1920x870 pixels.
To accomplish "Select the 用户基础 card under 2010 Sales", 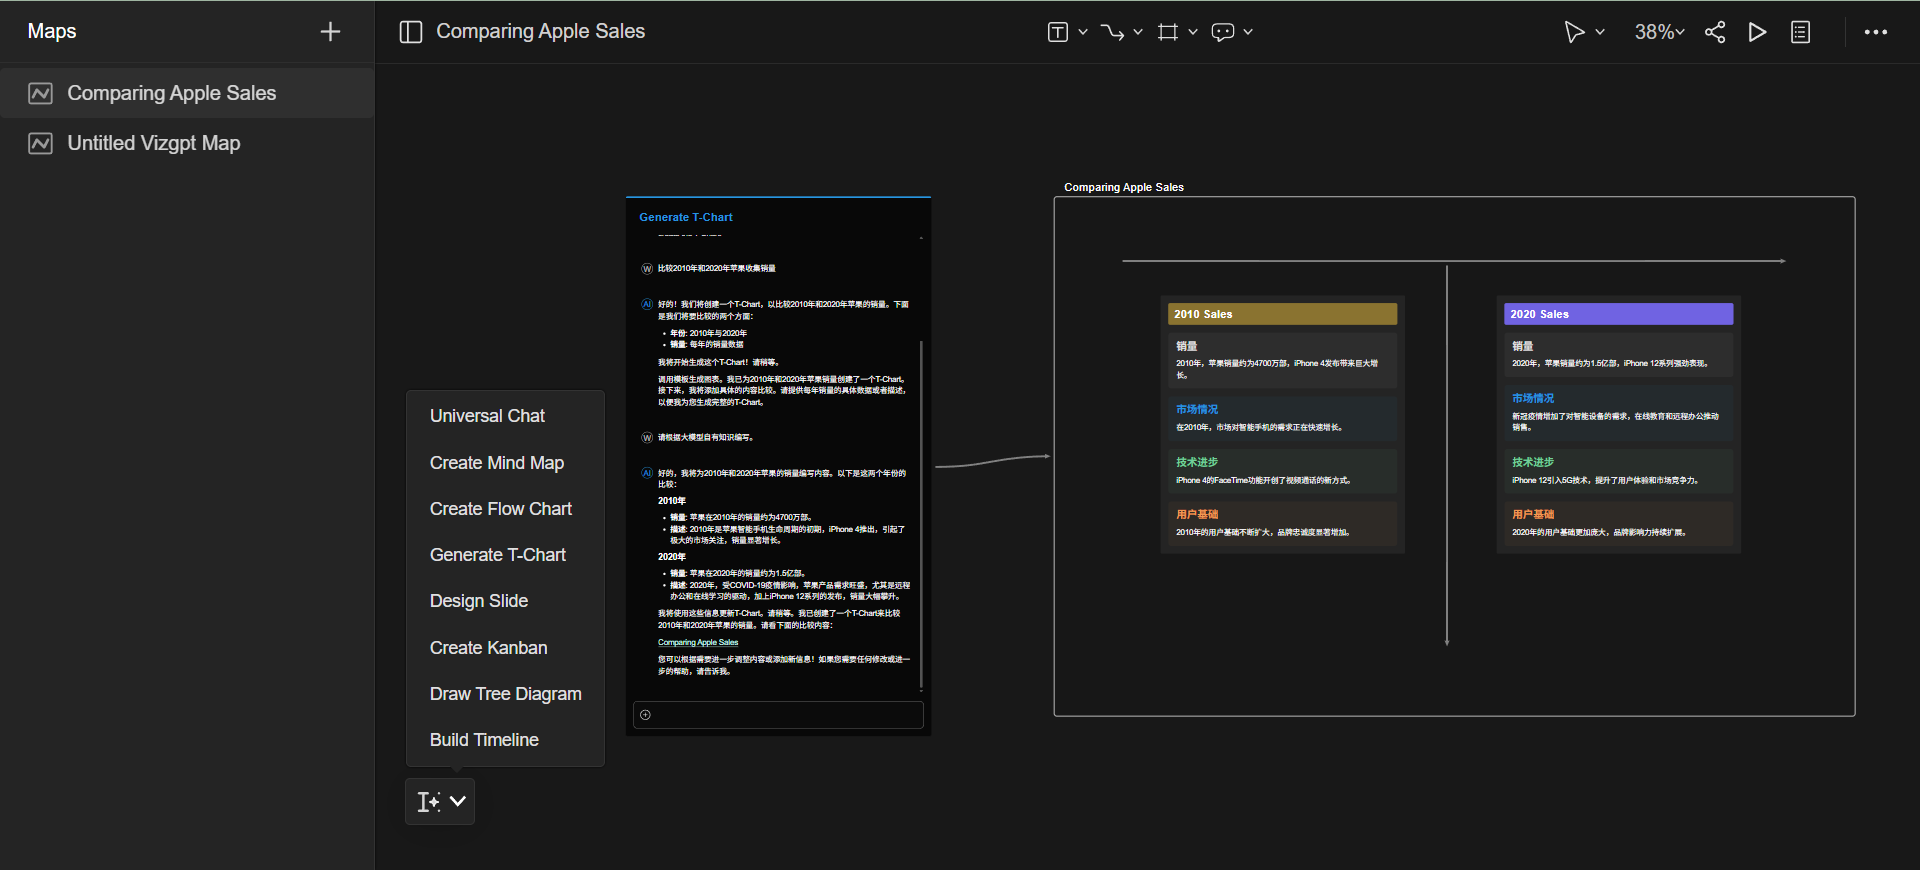I will point(1282,523).
